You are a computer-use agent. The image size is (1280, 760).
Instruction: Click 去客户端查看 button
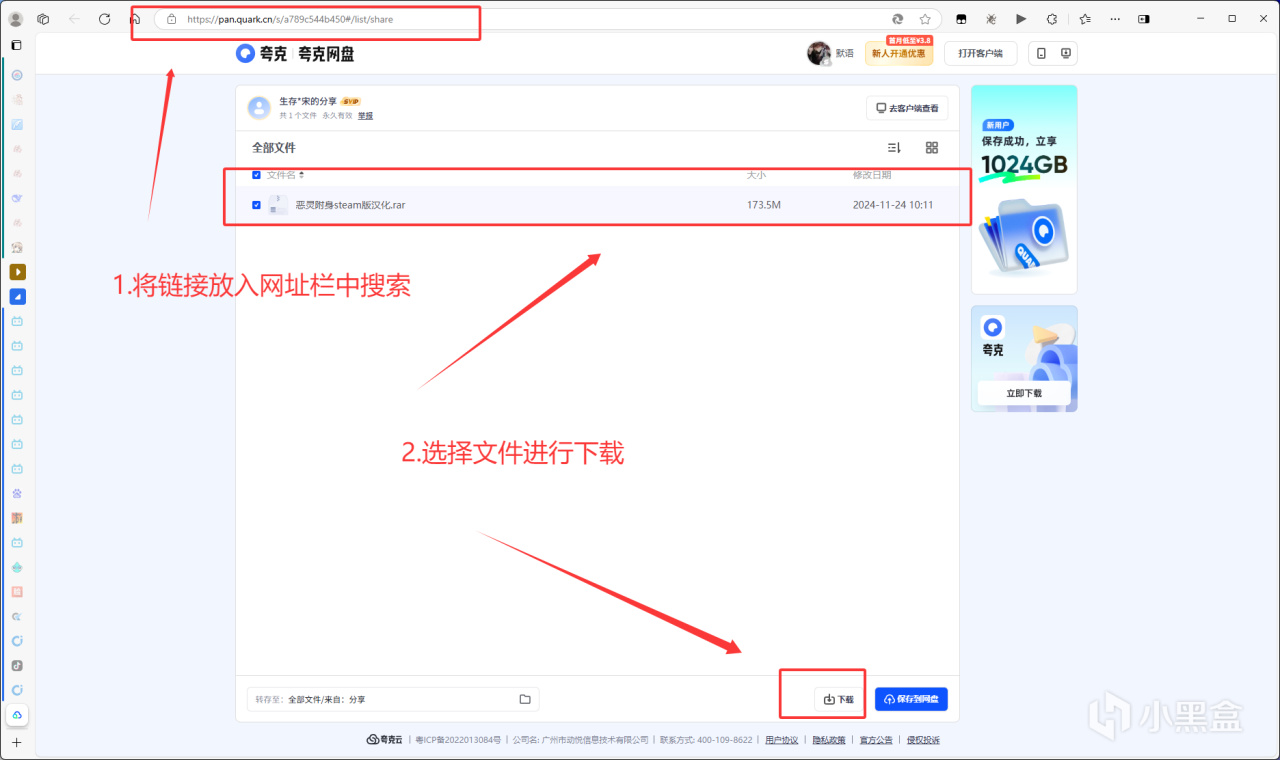pos(907,108)
